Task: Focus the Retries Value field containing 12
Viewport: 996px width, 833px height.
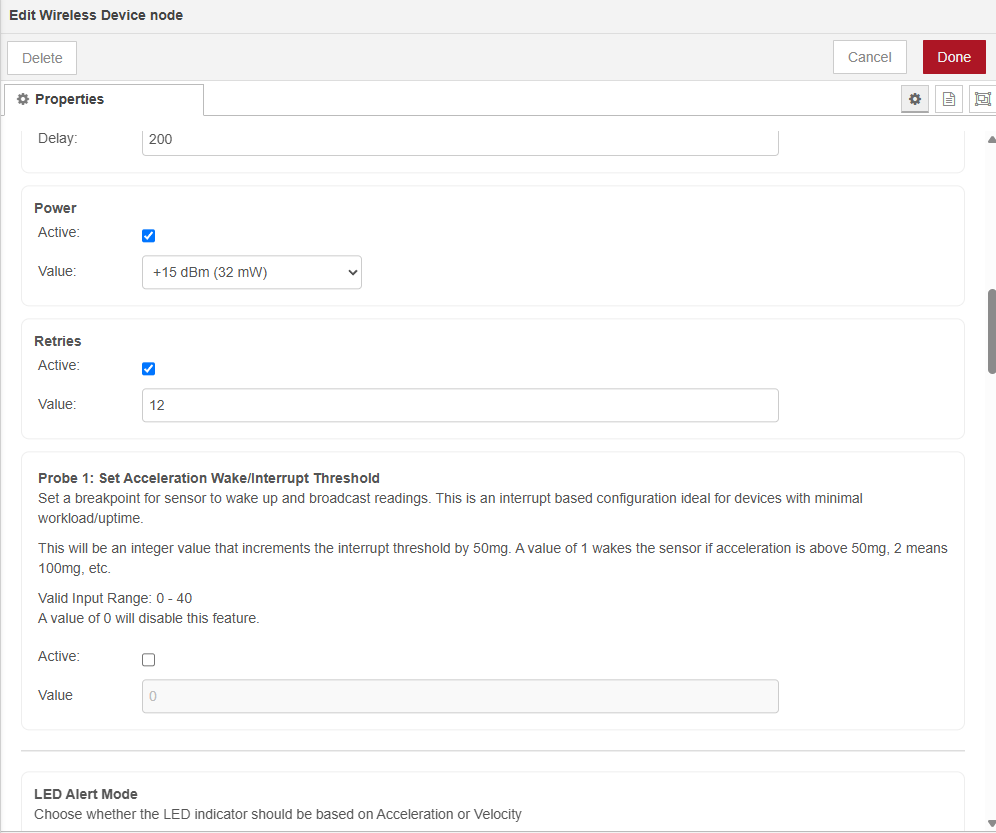Action: (x=460, y=405)
